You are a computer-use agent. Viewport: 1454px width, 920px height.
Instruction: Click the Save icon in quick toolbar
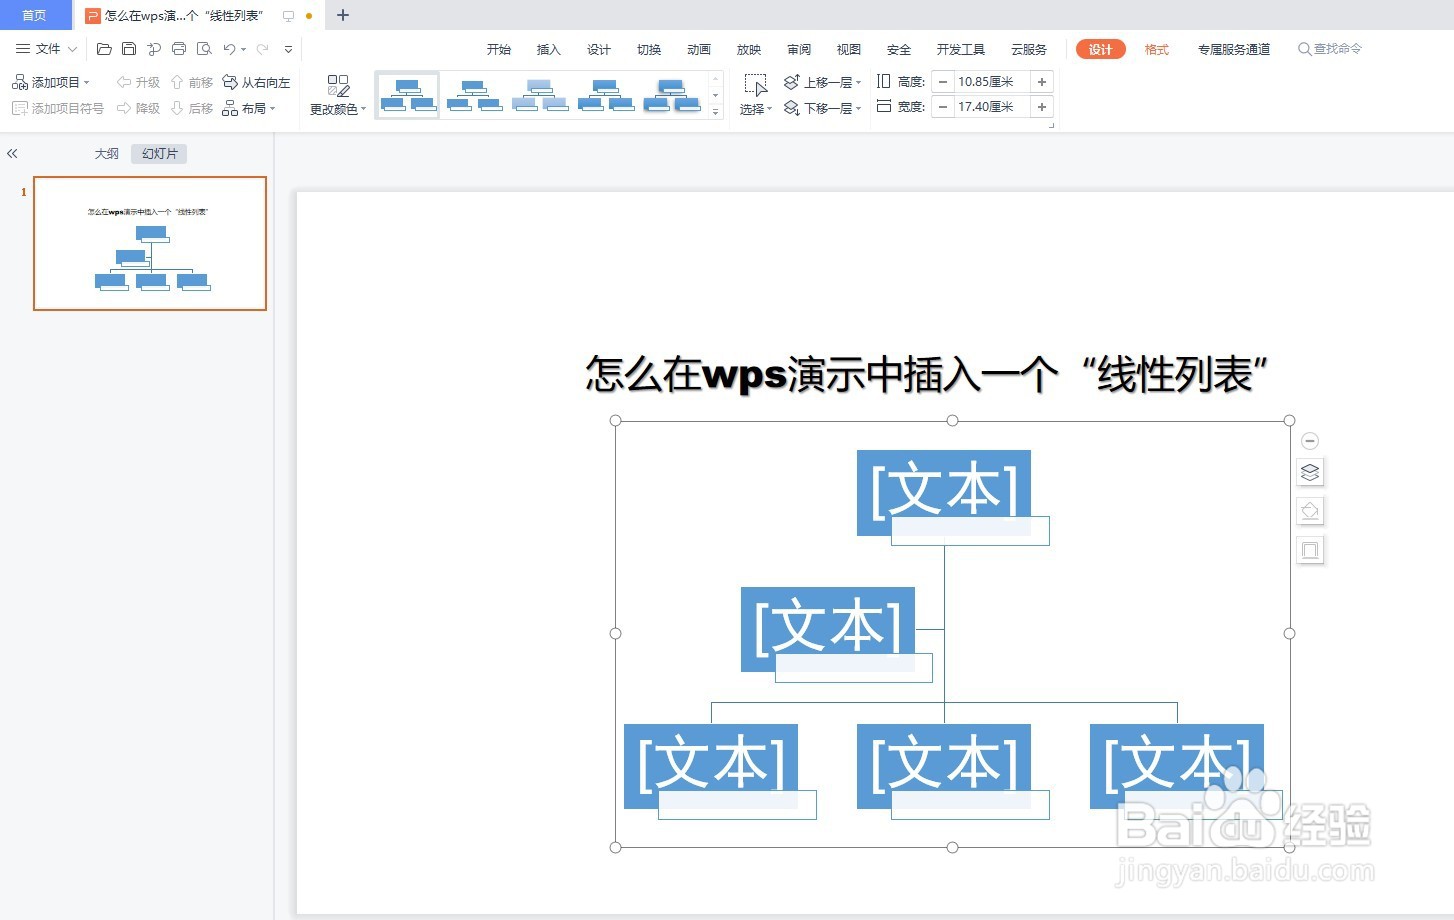pos(129,49)
